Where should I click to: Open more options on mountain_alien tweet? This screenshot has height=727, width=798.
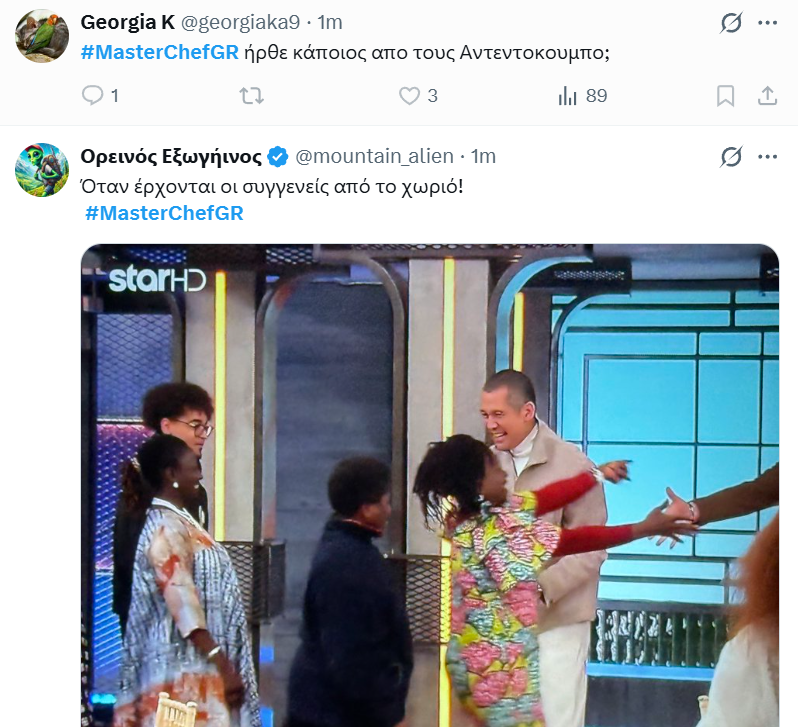pos(767,157)
